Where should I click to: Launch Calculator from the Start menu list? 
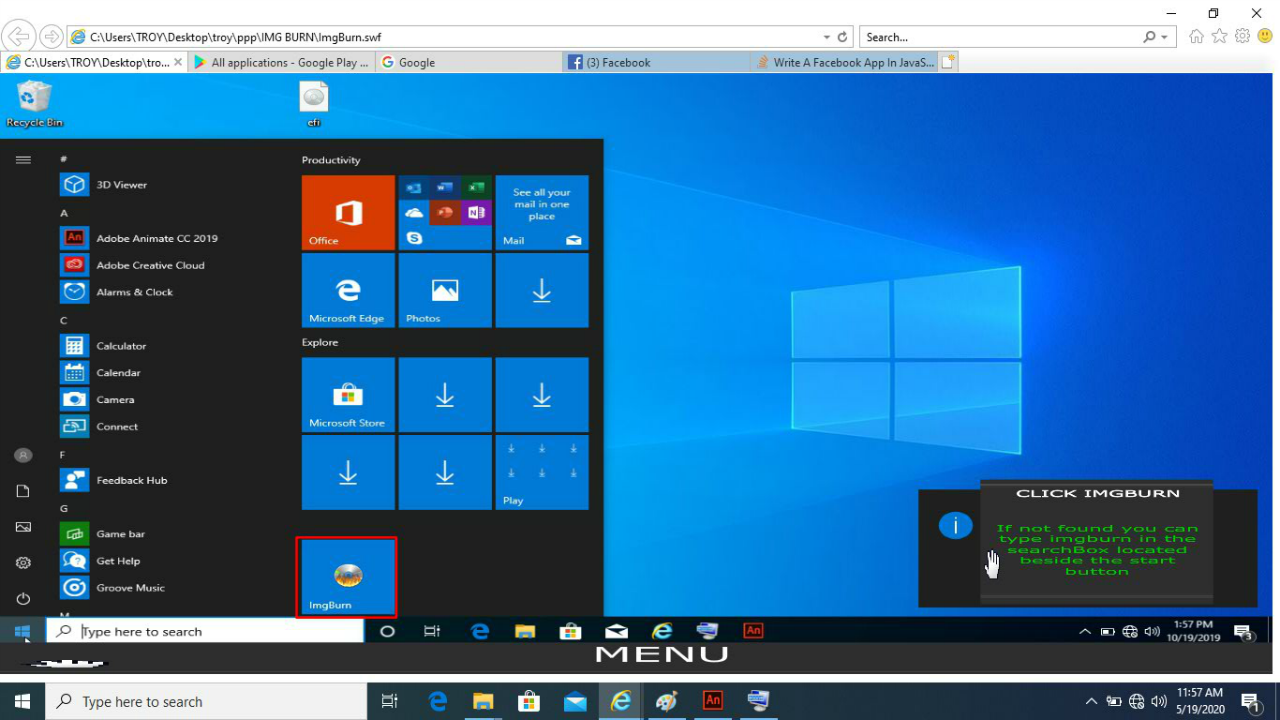(x=104, y=346)
